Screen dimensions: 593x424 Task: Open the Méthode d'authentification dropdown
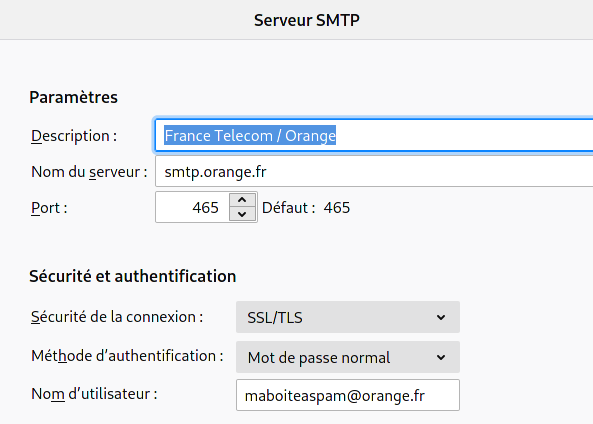coord(348,357)
